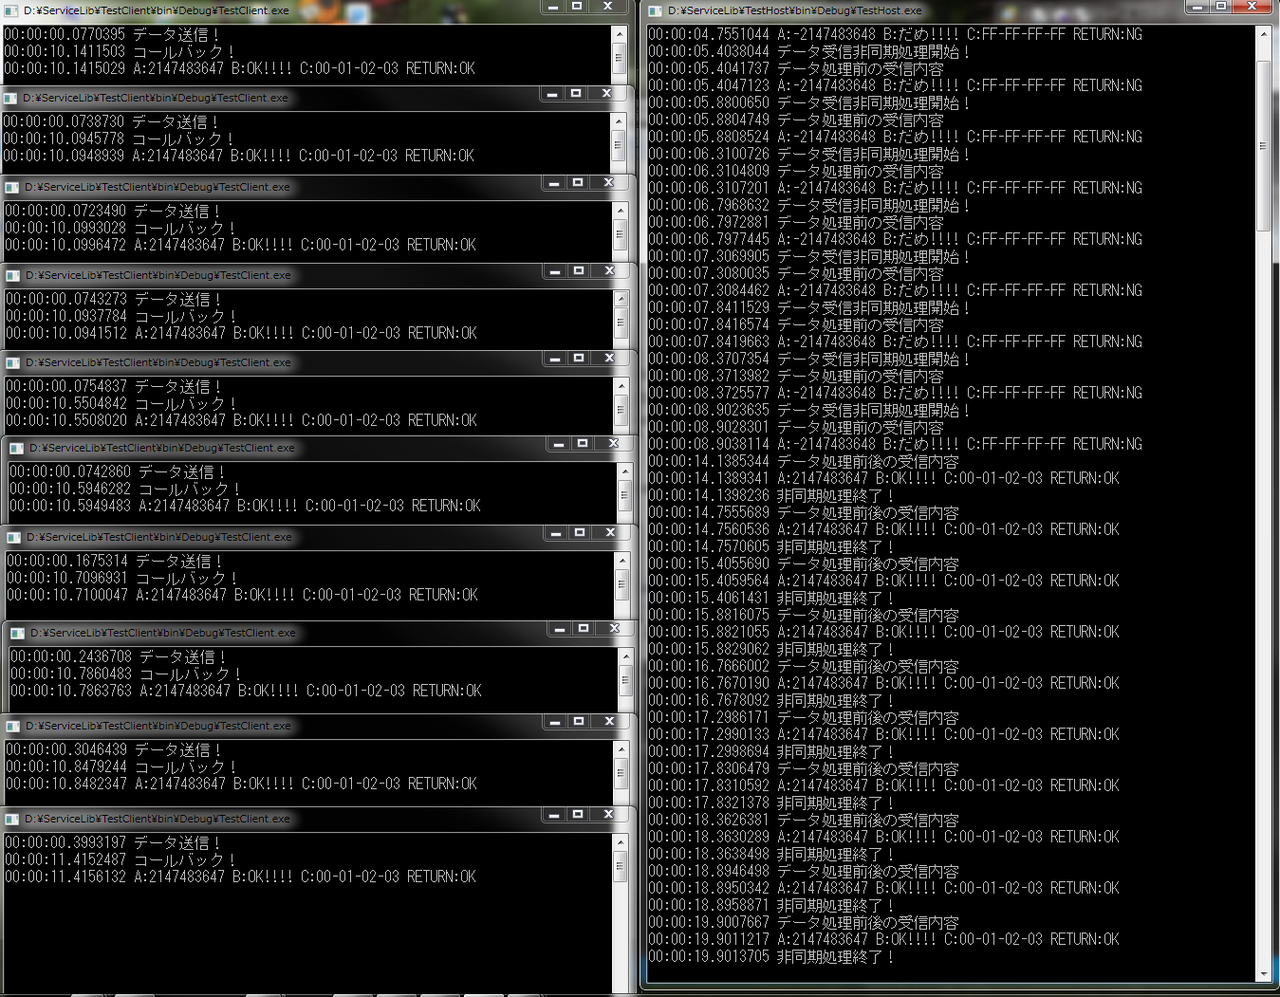Screen dimensions: 1280x997
Task: Open console icon of TestClient window showing 00:00:00.0742860
Action: 17,448
